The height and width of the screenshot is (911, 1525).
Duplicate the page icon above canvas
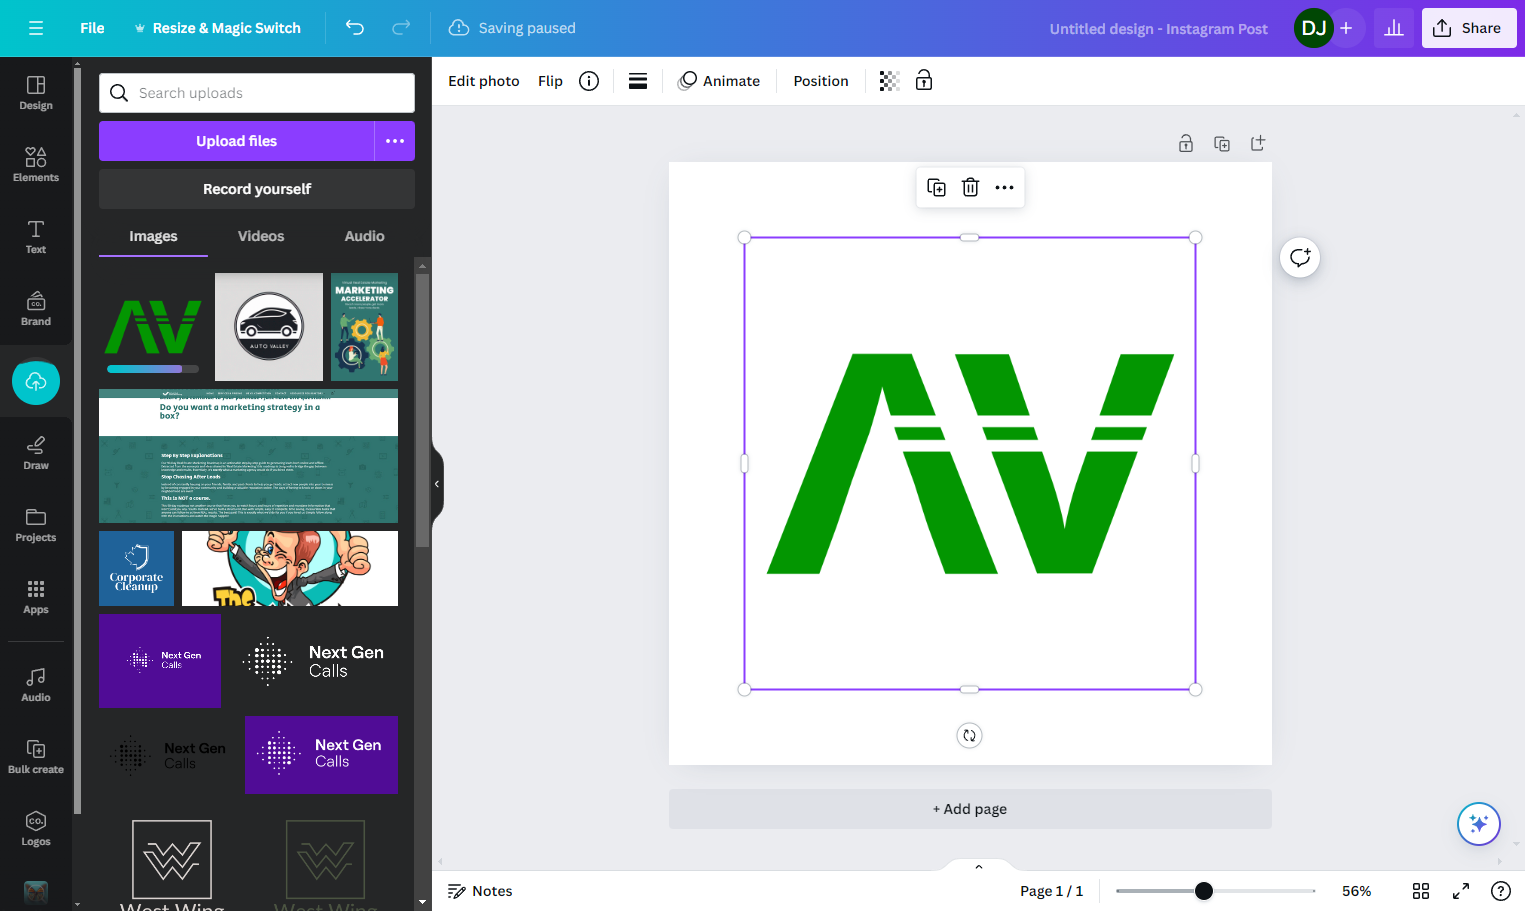(x=1222, y=143)
